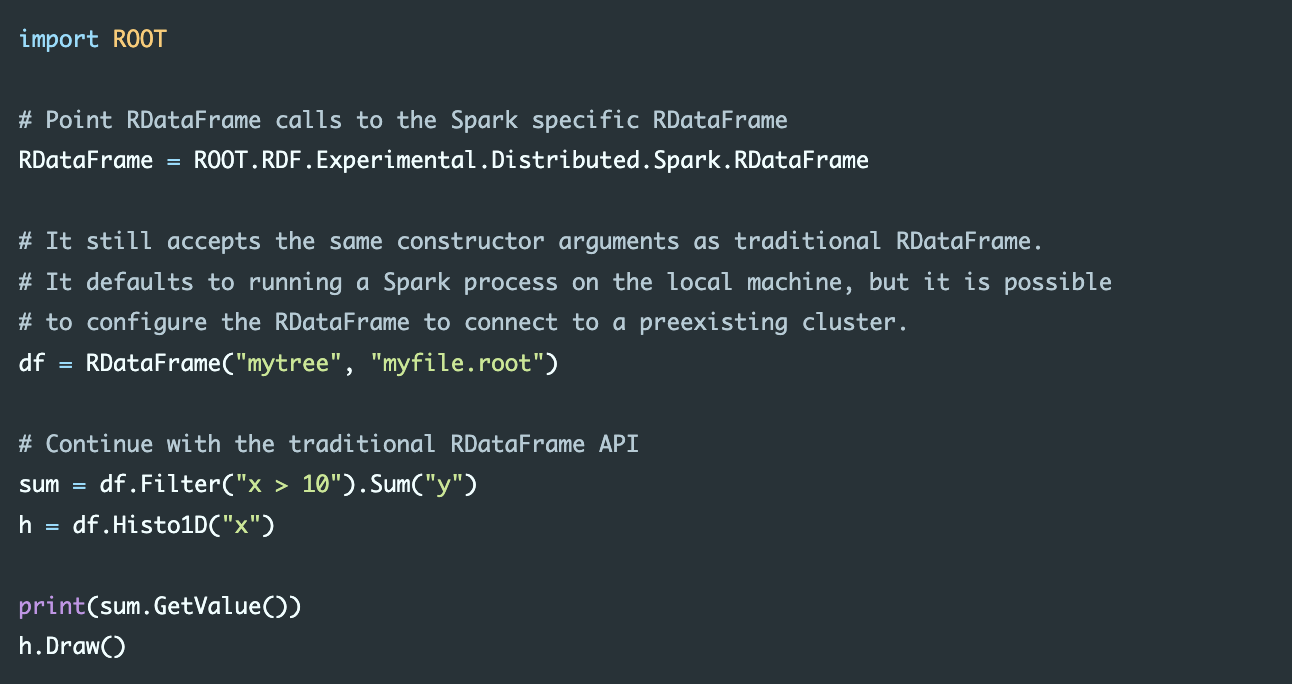Click the comment about defaulting to local Spark process
The height and width of the screenshot is (684, 1292).
pyautogui.click(x=565, y=282)
